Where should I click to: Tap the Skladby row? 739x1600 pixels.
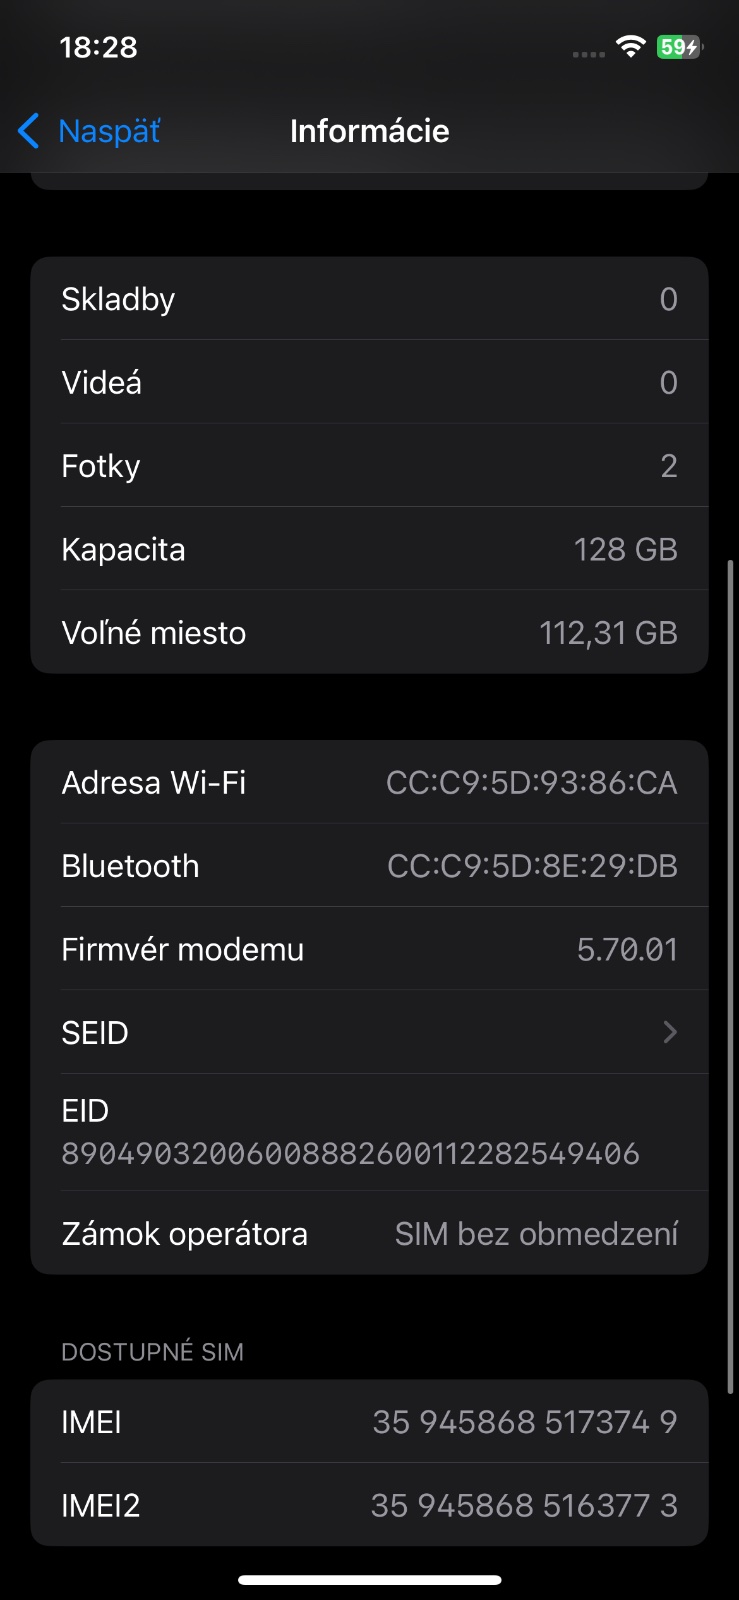[369, 299]
